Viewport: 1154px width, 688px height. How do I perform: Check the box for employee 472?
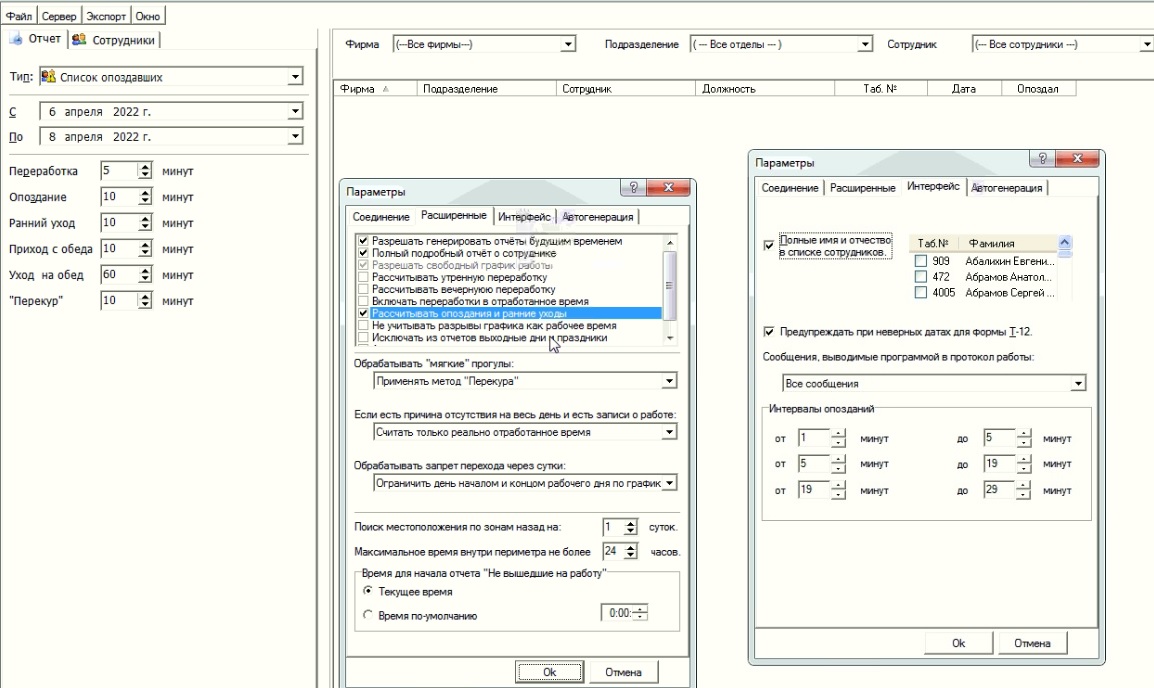coord(921,277)
